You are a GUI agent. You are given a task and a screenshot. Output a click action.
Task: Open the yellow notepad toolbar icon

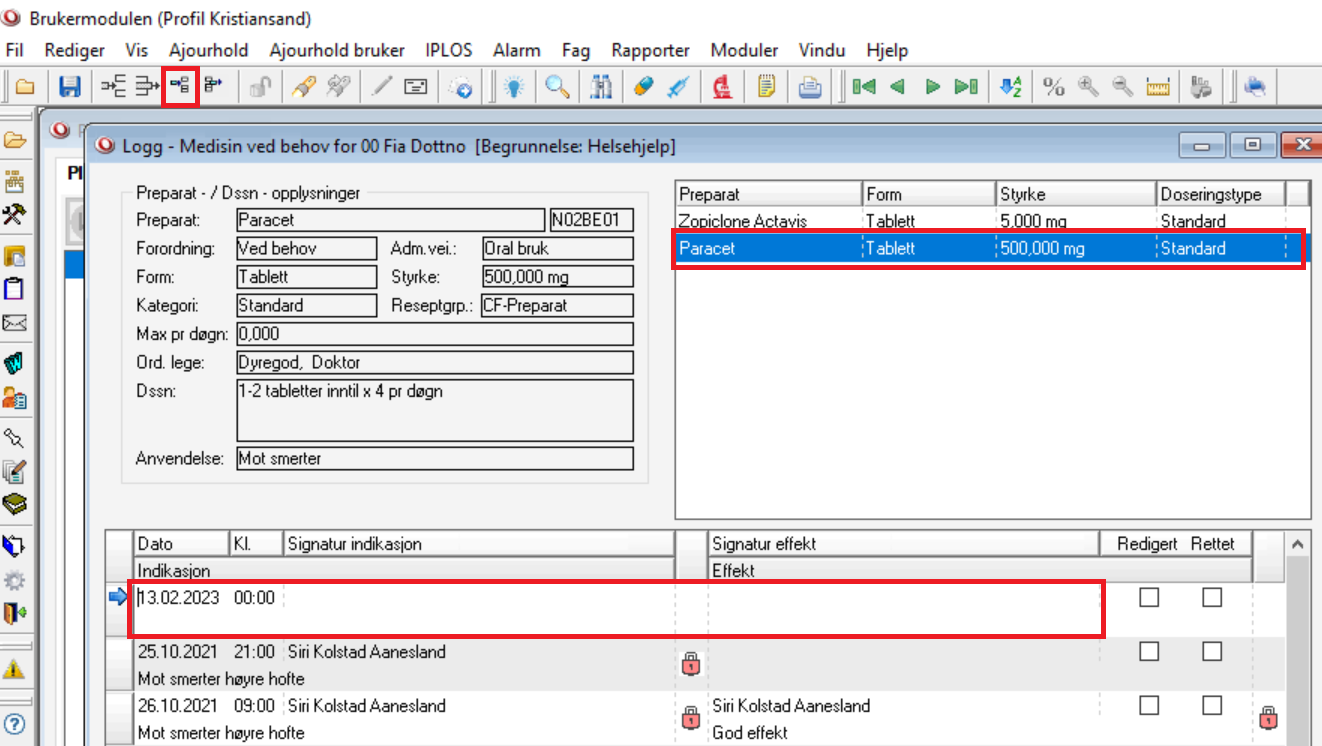(766, 87)
